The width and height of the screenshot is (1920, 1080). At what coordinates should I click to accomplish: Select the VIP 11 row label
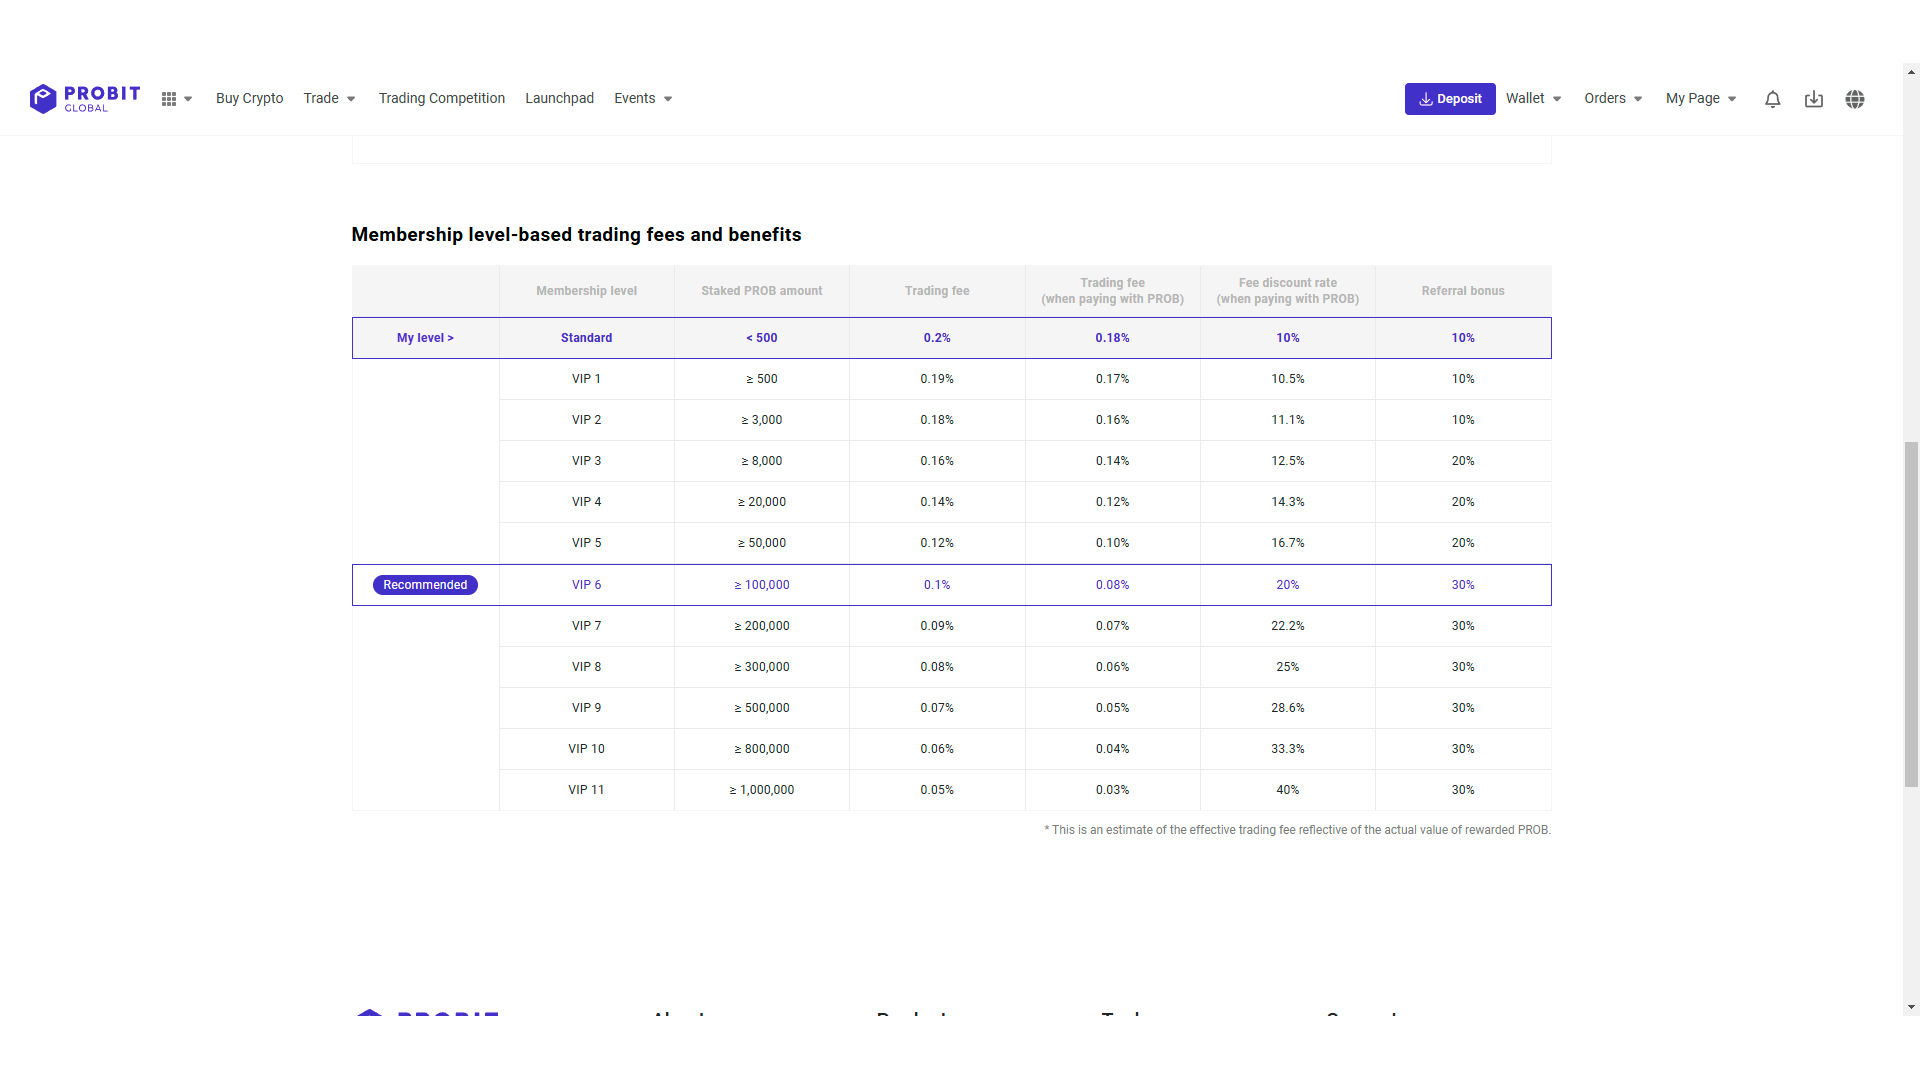click(587, 790)
